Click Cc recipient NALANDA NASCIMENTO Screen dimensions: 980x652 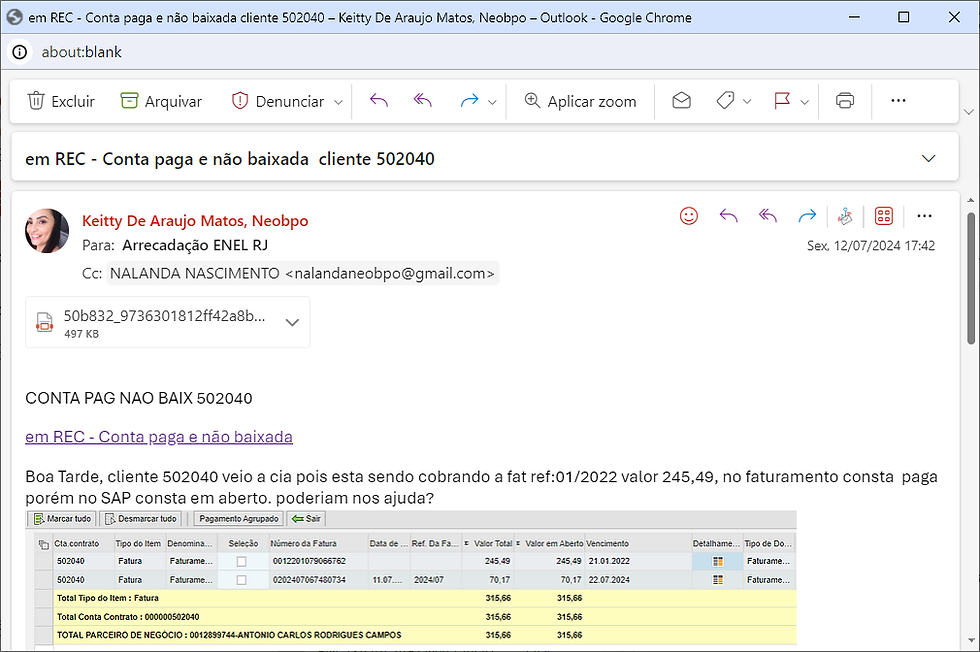point(302,273)
